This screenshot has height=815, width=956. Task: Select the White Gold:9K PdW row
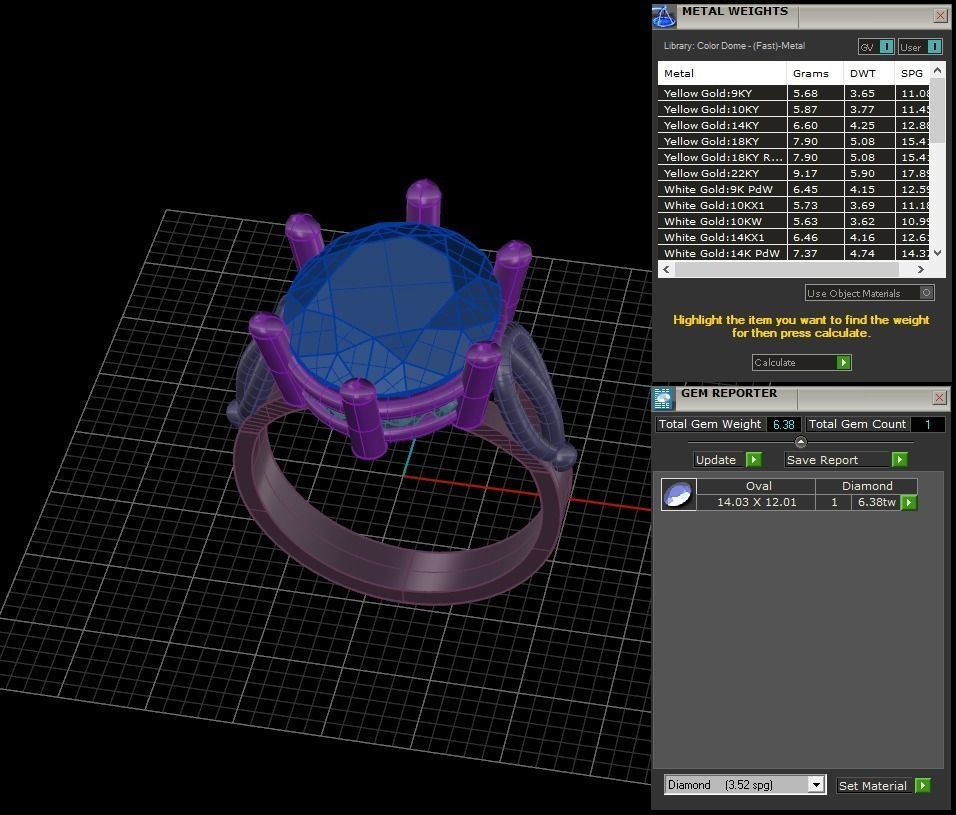(x=794, y=189)
